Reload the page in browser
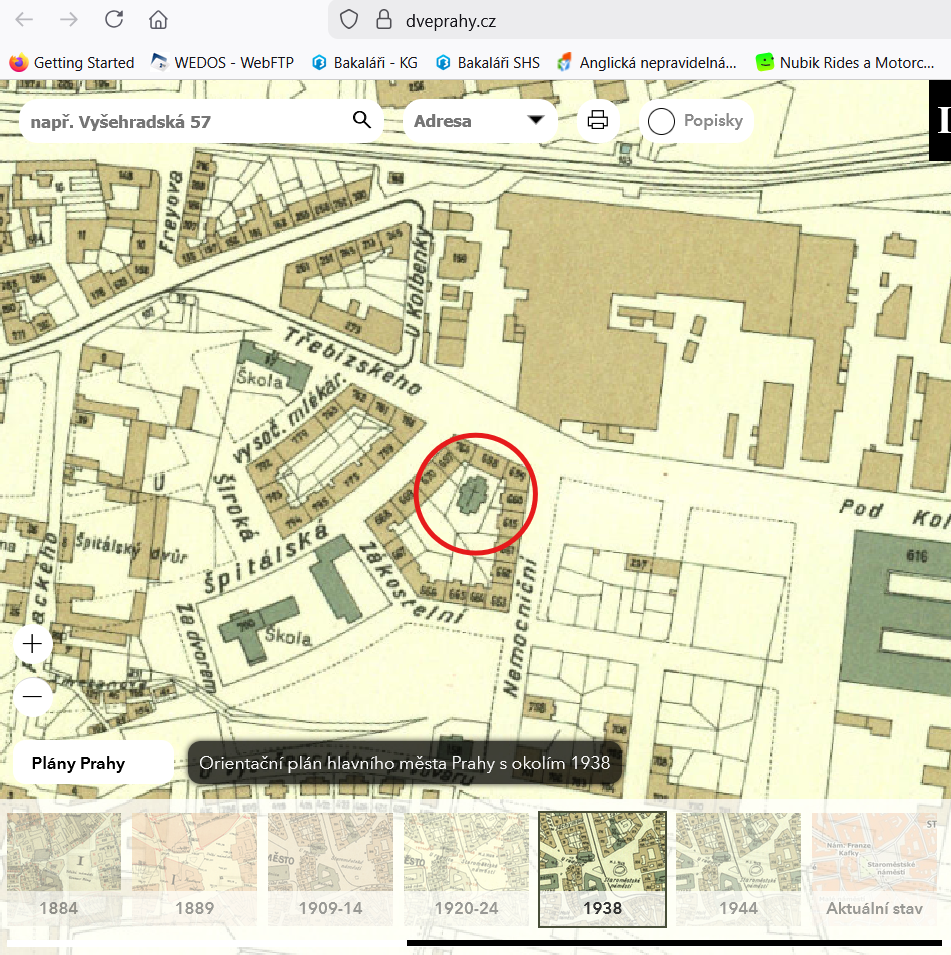Viewport: 951px width, 955px height. coord(114,20)
